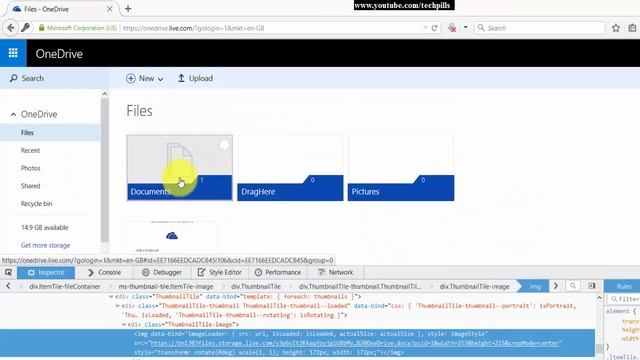Click the OneDrive header title

pyautogui.click(x=59, y=53)
